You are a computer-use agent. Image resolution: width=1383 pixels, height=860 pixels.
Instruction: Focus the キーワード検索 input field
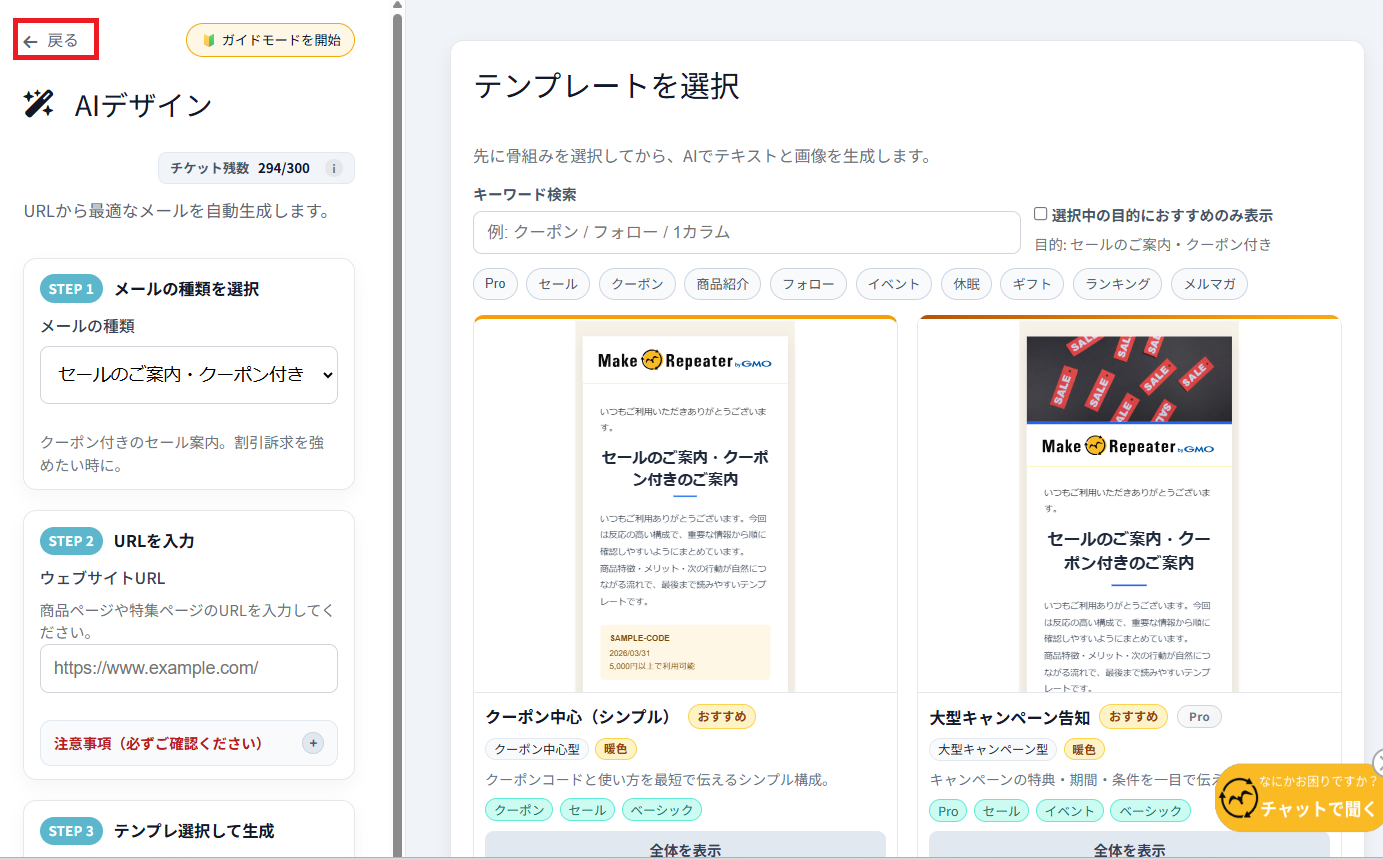pyautogui.click(x=746, y=232)
